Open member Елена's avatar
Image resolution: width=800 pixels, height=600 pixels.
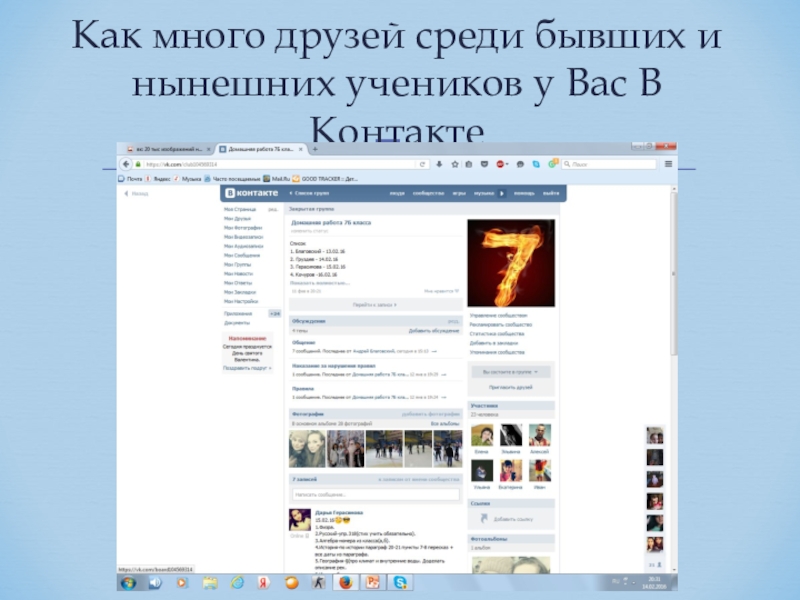(x=482, y=435)
